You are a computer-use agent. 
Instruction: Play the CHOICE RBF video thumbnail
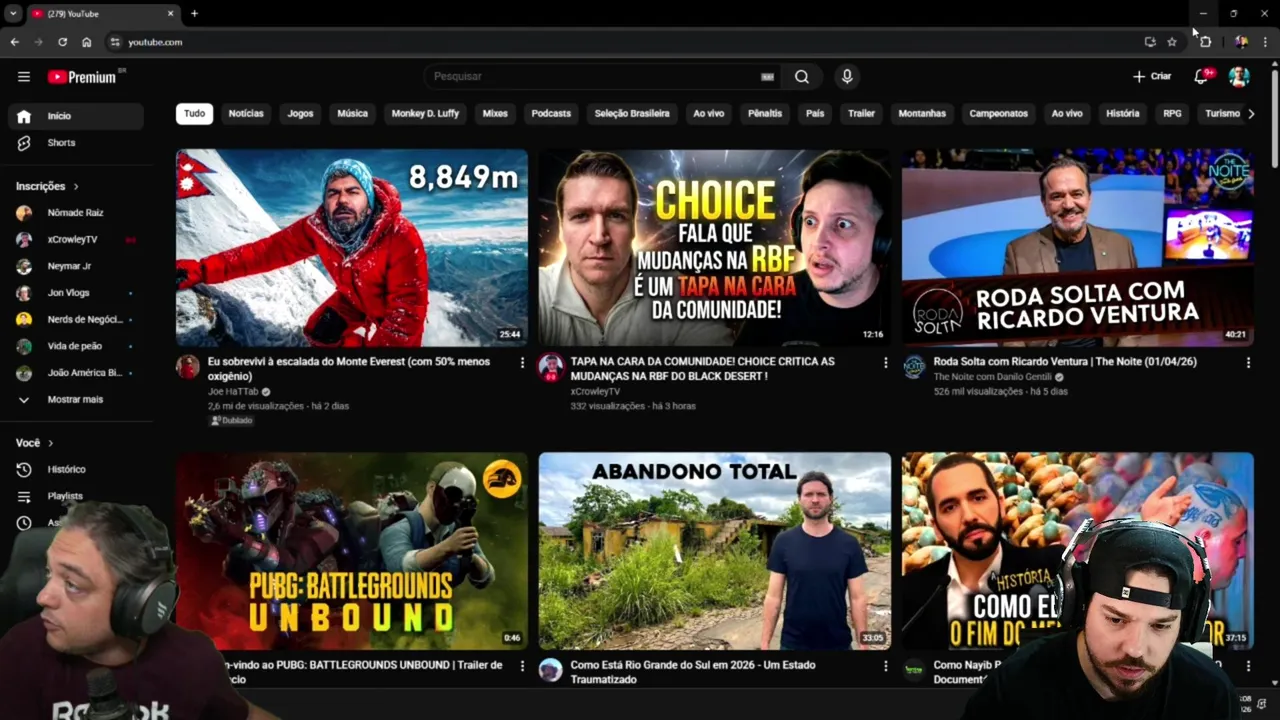pyautogui.click(x=715, y=248)
